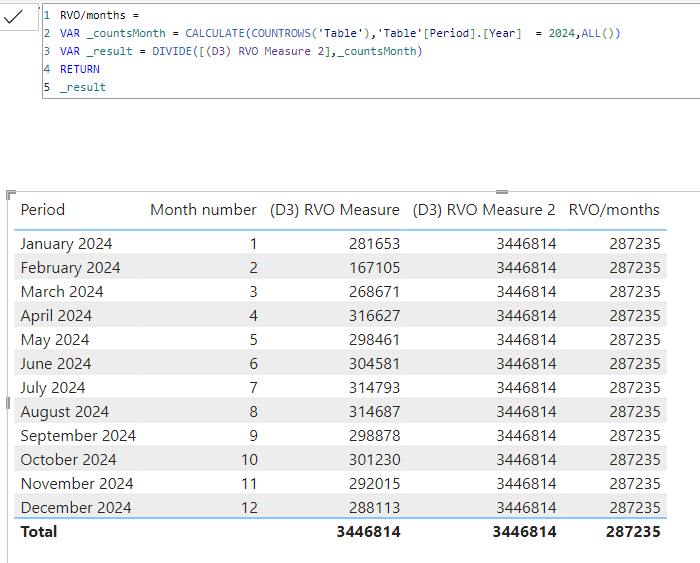Screen dimensions: 700x563
Task: Click Month number 10 cell
Action: pyautogui.click(x=249, y=459)
